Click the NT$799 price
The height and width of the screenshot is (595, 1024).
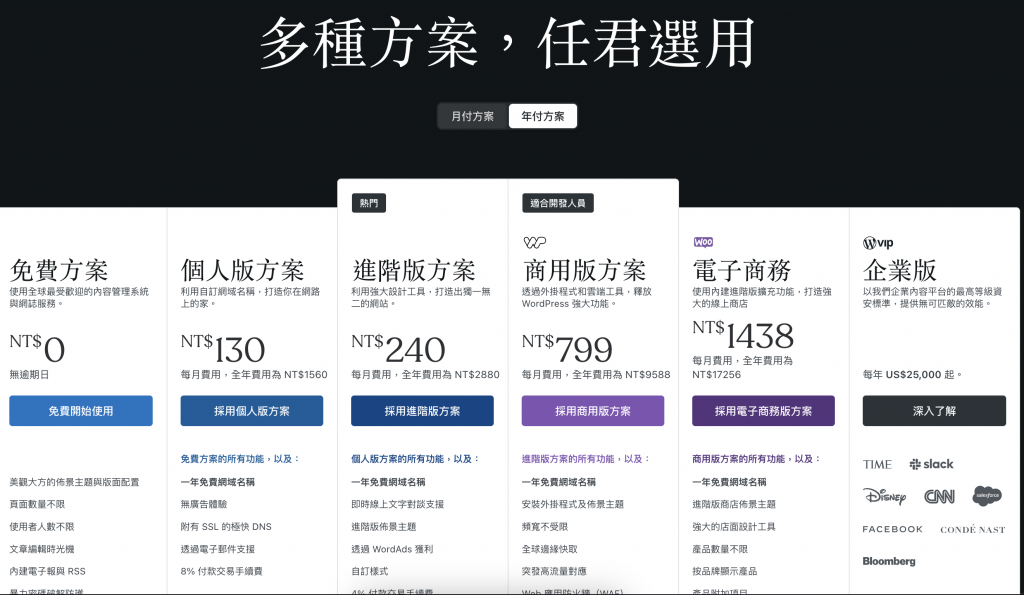coord(568,348)
